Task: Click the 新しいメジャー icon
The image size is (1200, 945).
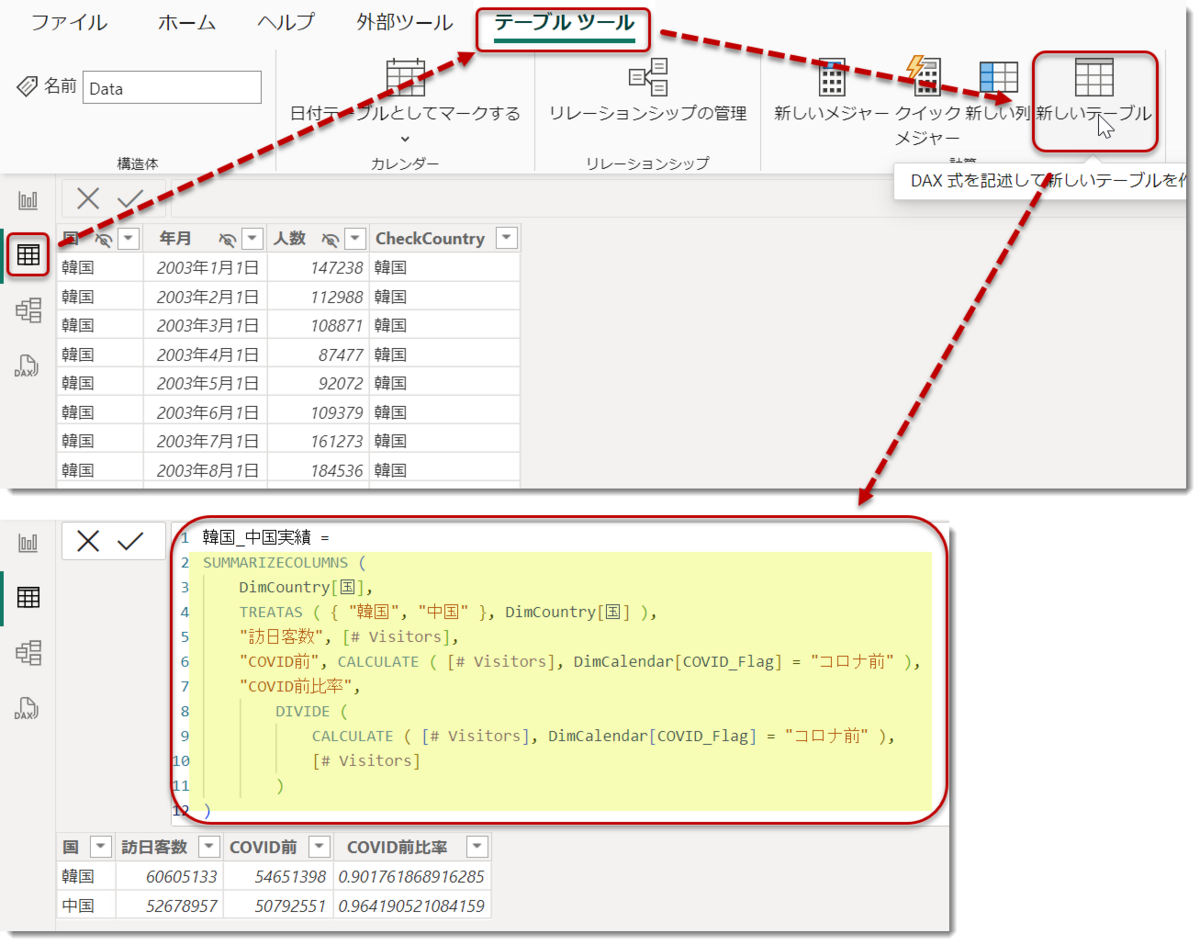Action: (x=832, y=77)
